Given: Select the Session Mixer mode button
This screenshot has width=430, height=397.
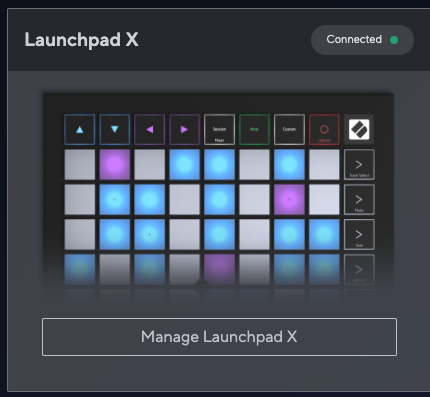Looking at the screenshot, I should (x=219, y=129).
